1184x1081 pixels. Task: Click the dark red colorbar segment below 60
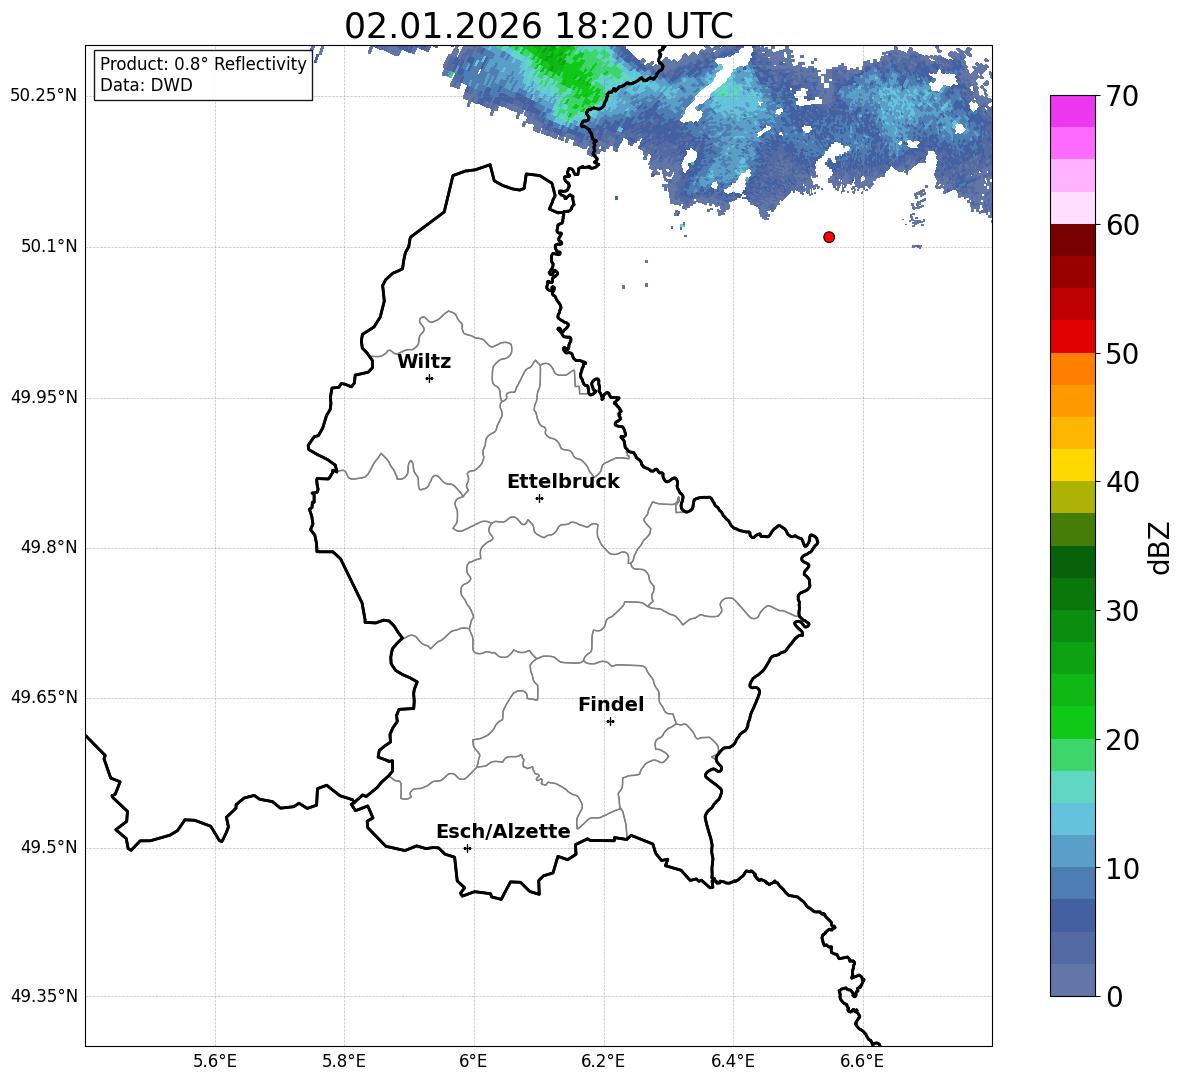[1073, 240]
